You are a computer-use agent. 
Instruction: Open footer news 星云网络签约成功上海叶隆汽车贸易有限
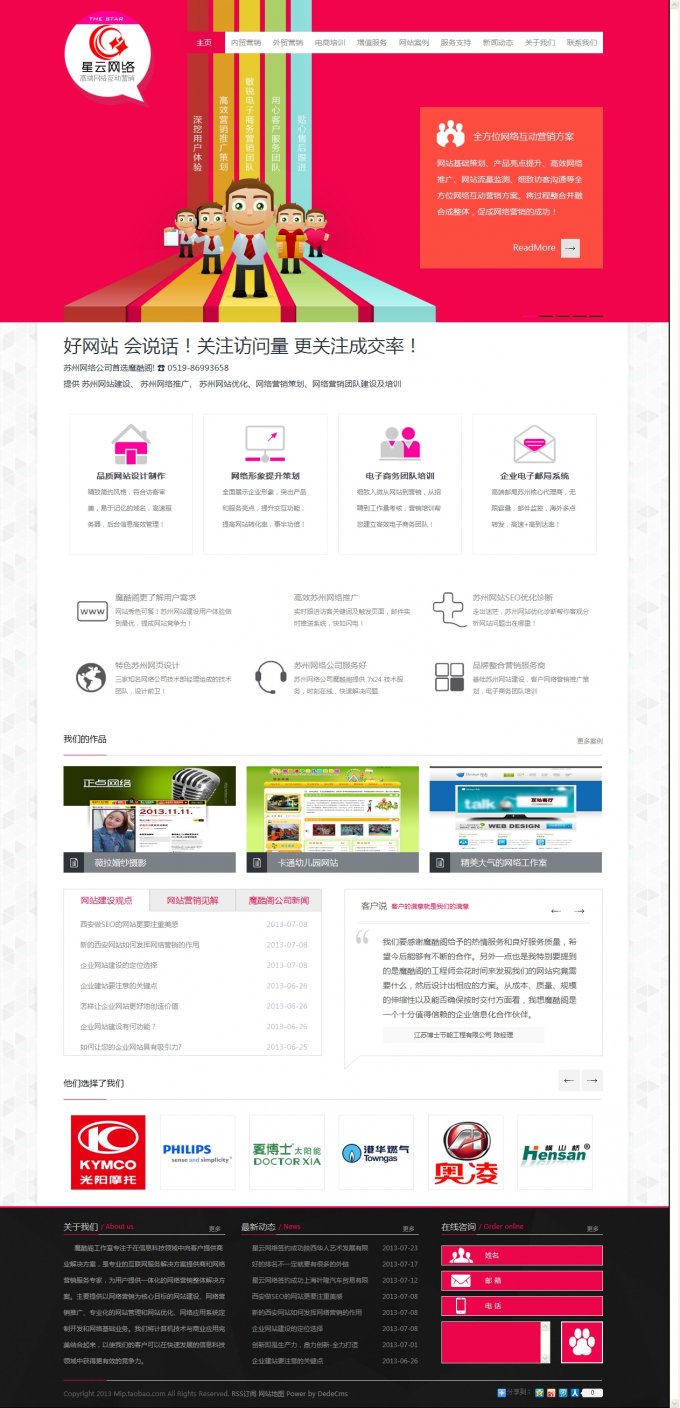(310, 1280)
